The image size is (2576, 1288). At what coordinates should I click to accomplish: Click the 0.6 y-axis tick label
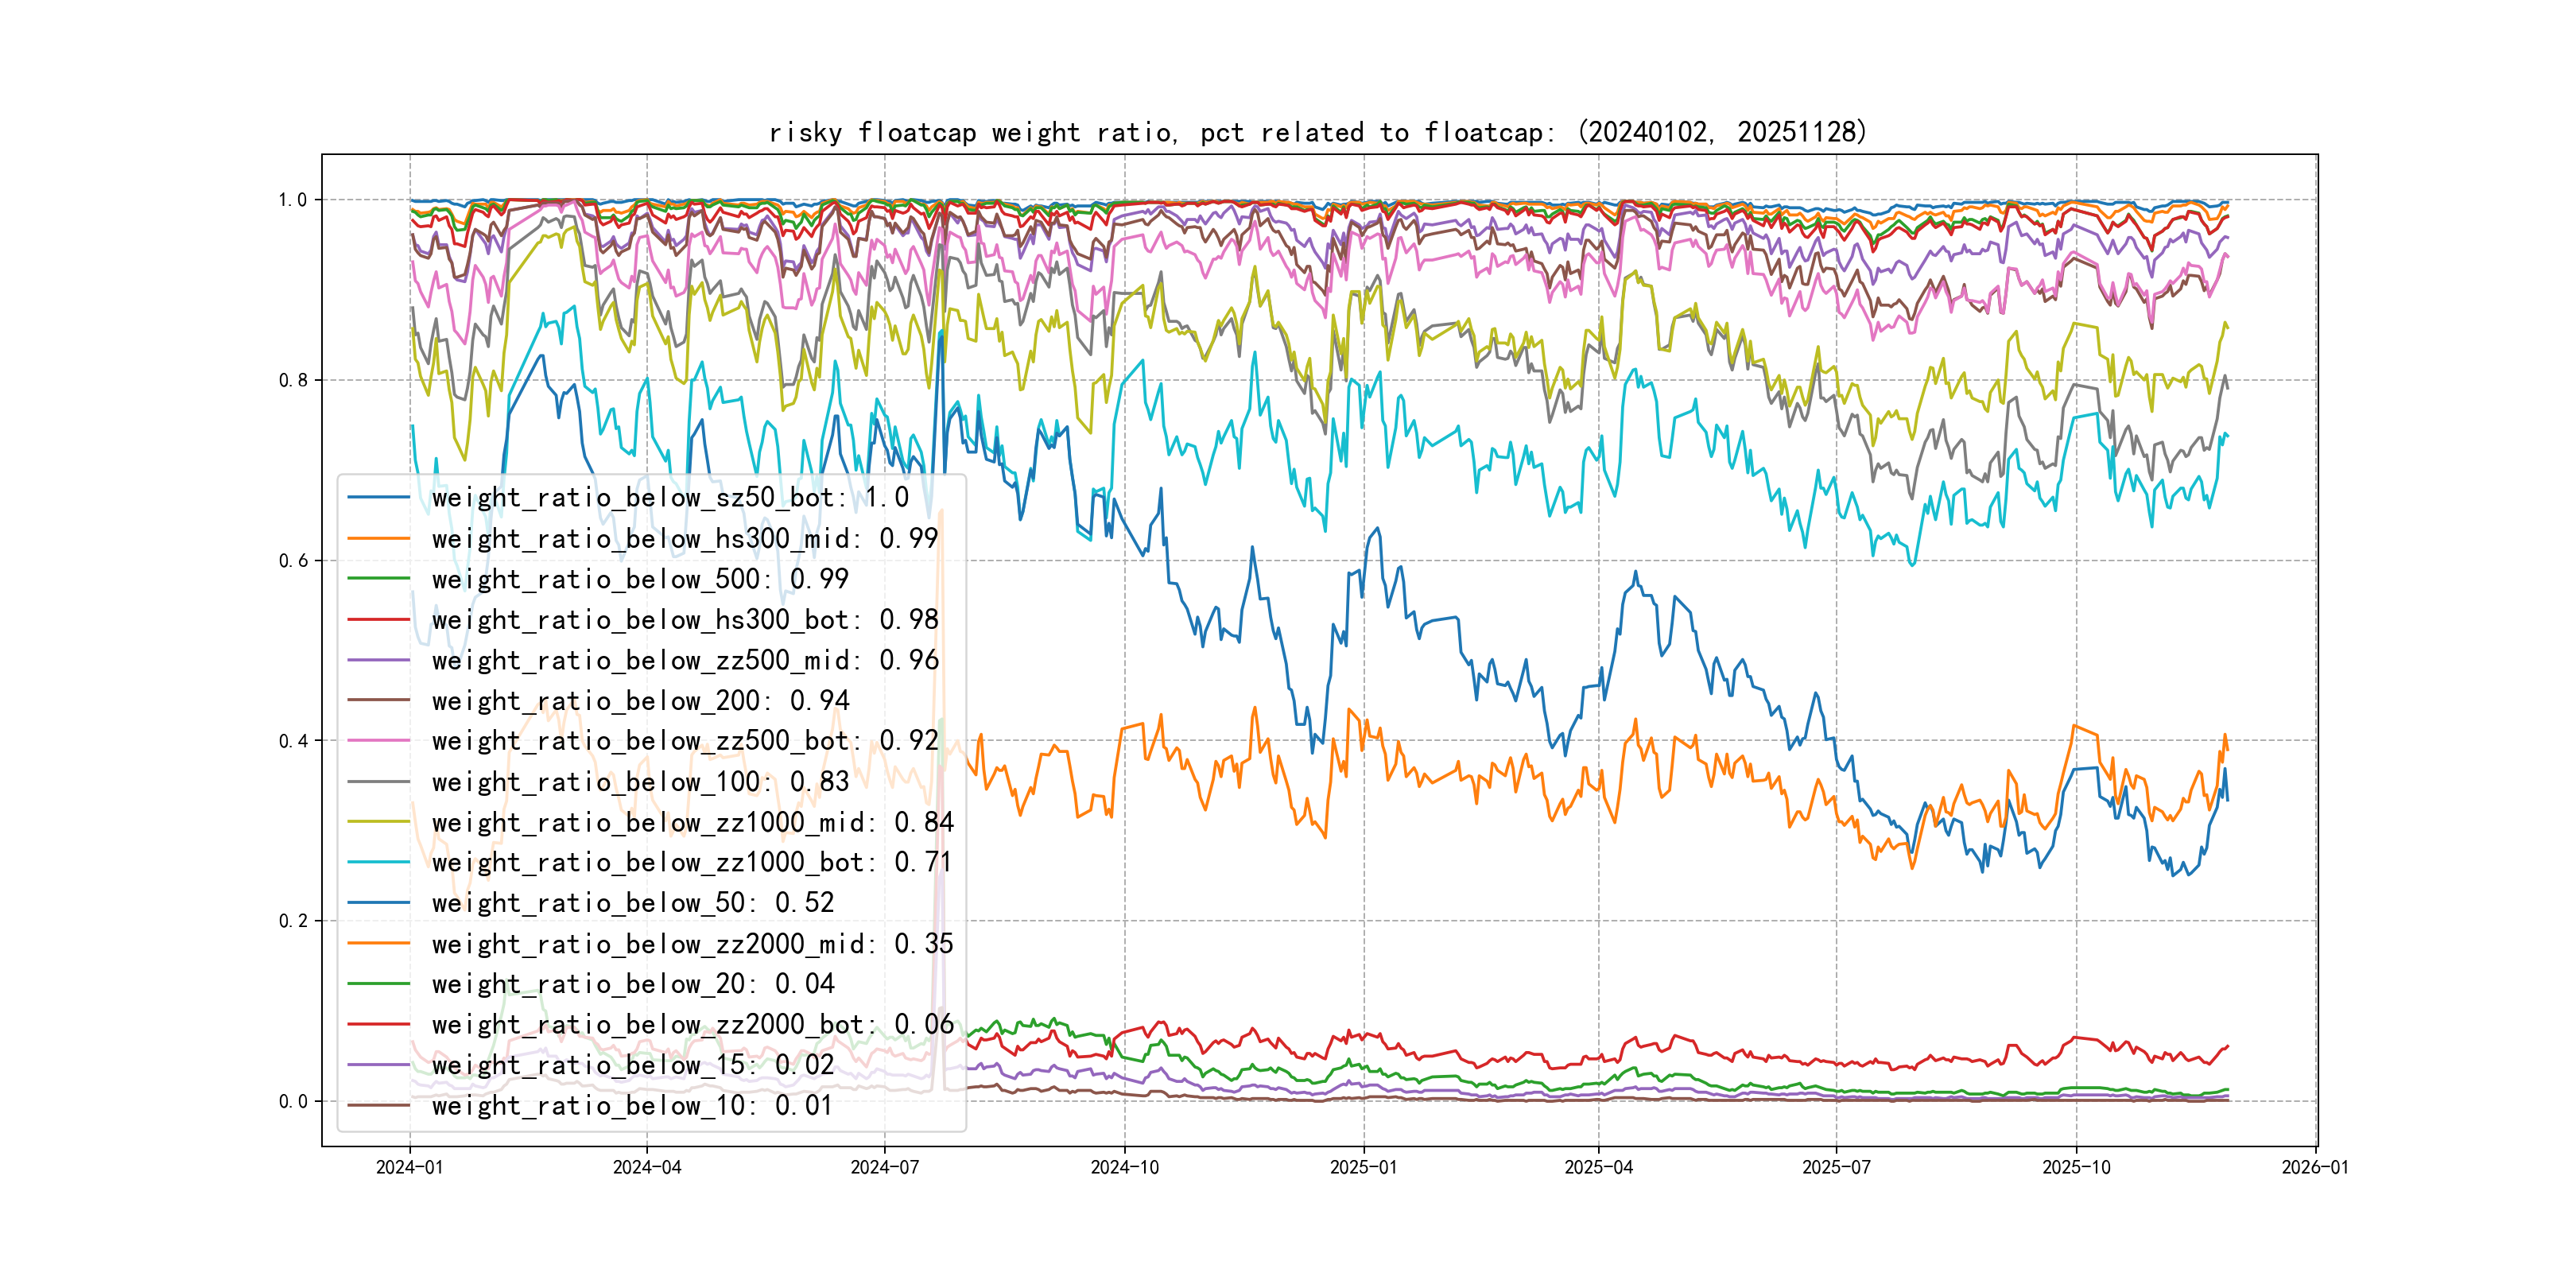point(293,561)
